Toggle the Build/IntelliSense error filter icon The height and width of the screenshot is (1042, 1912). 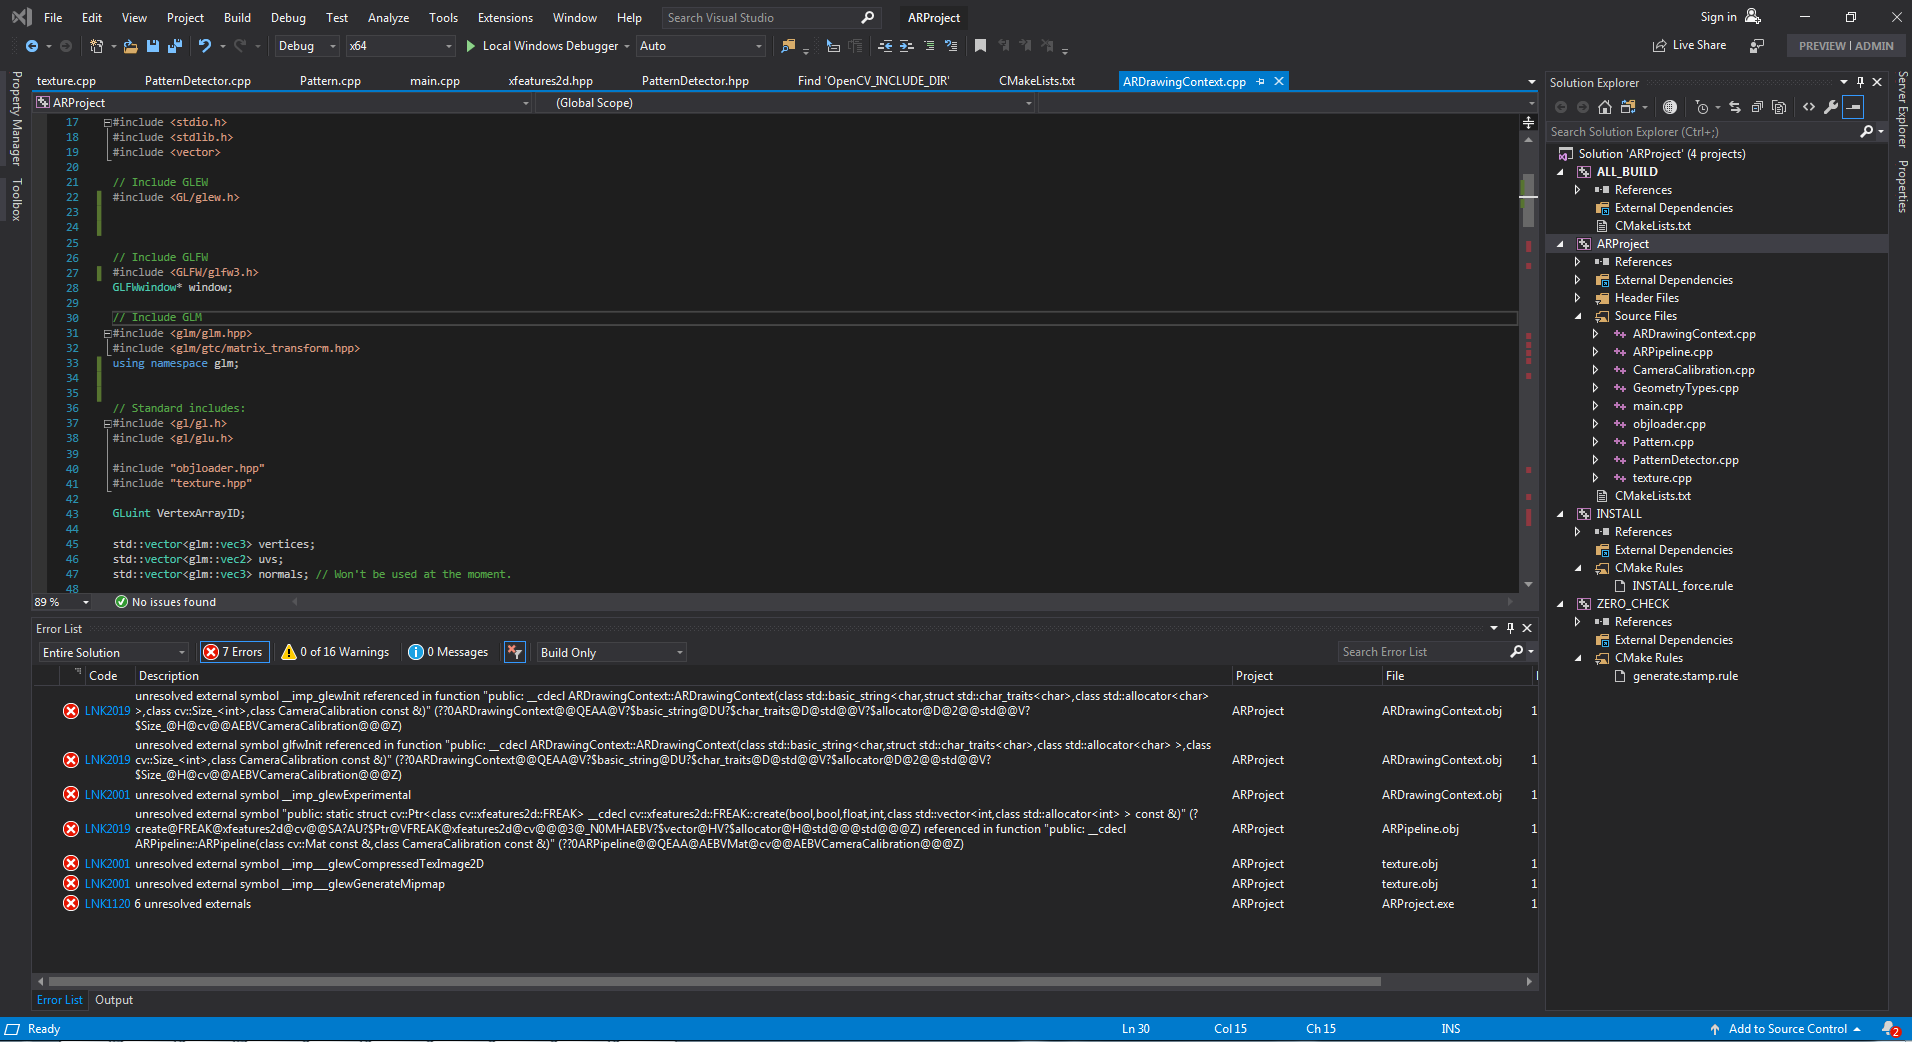[x=515, y=652]
